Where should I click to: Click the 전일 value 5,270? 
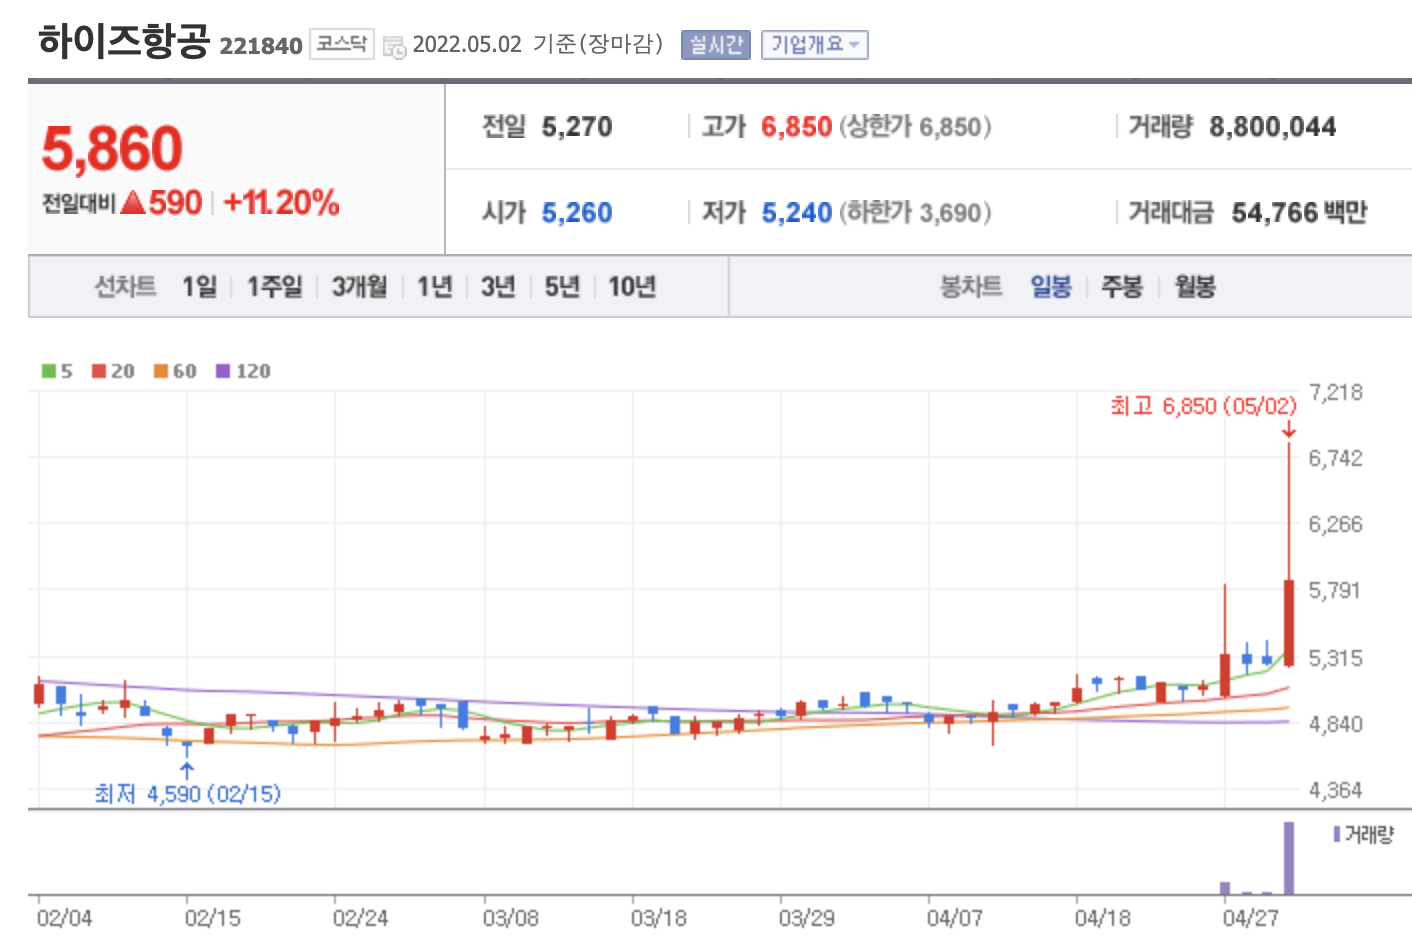[577, 127]
